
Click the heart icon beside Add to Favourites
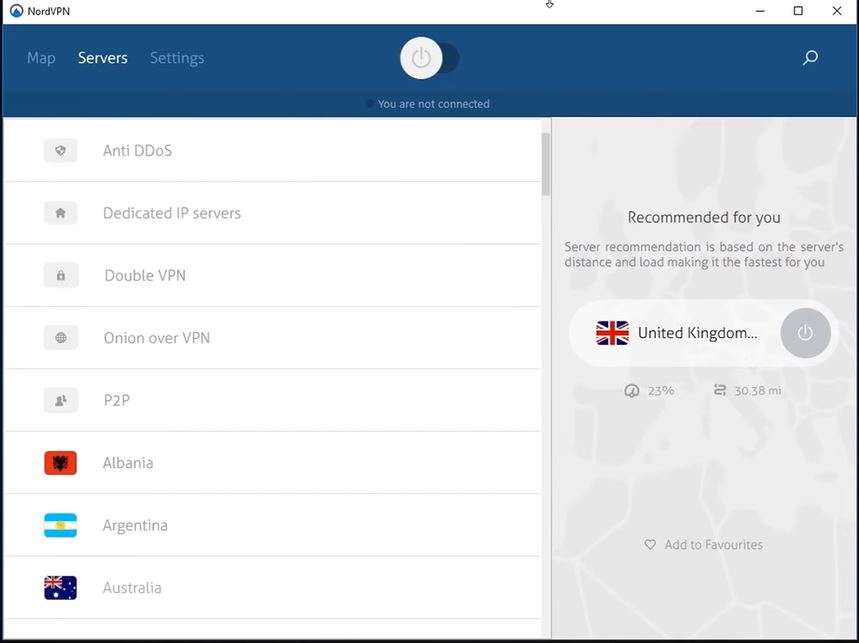click(650, 544)
